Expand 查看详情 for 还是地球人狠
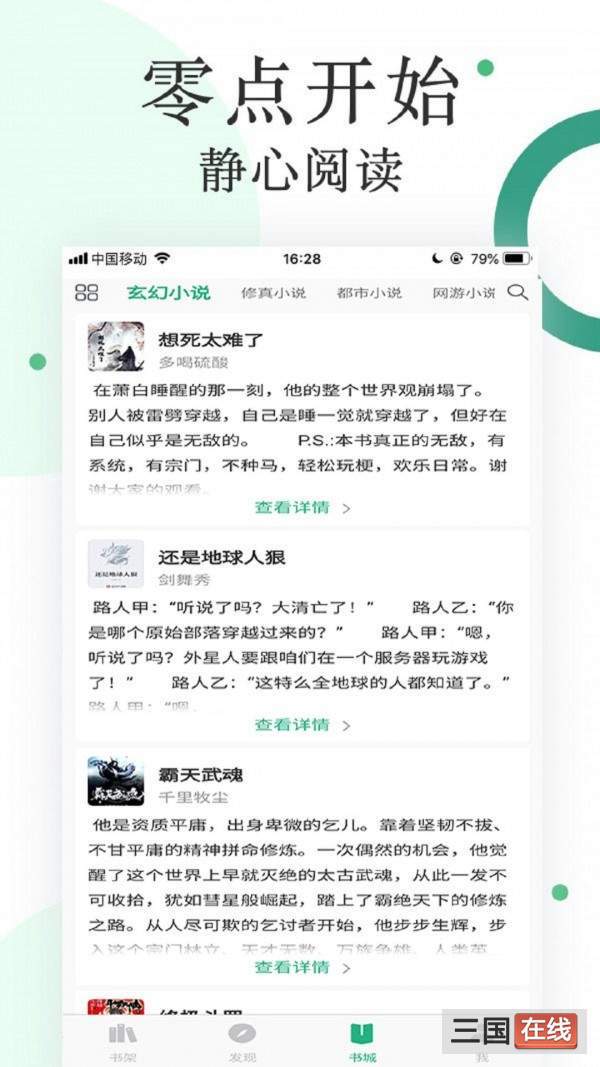The width and height of the screenshot is (600, 1067). [303, 725]
